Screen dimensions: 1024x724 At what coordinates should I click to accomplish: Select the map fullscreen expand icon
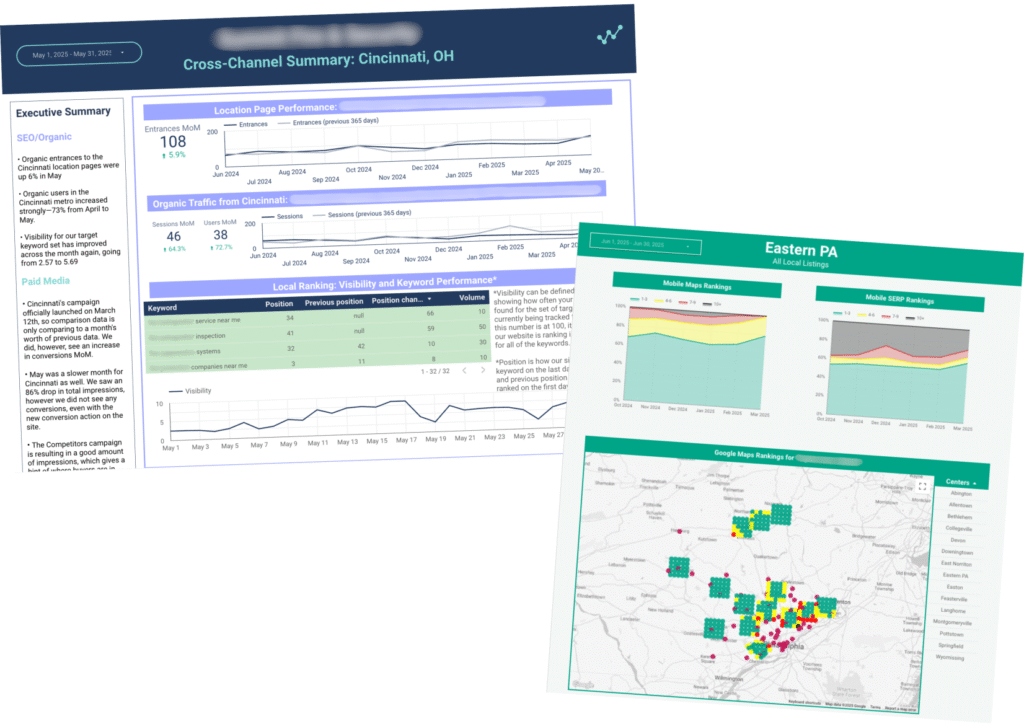[x=922, y=486]
